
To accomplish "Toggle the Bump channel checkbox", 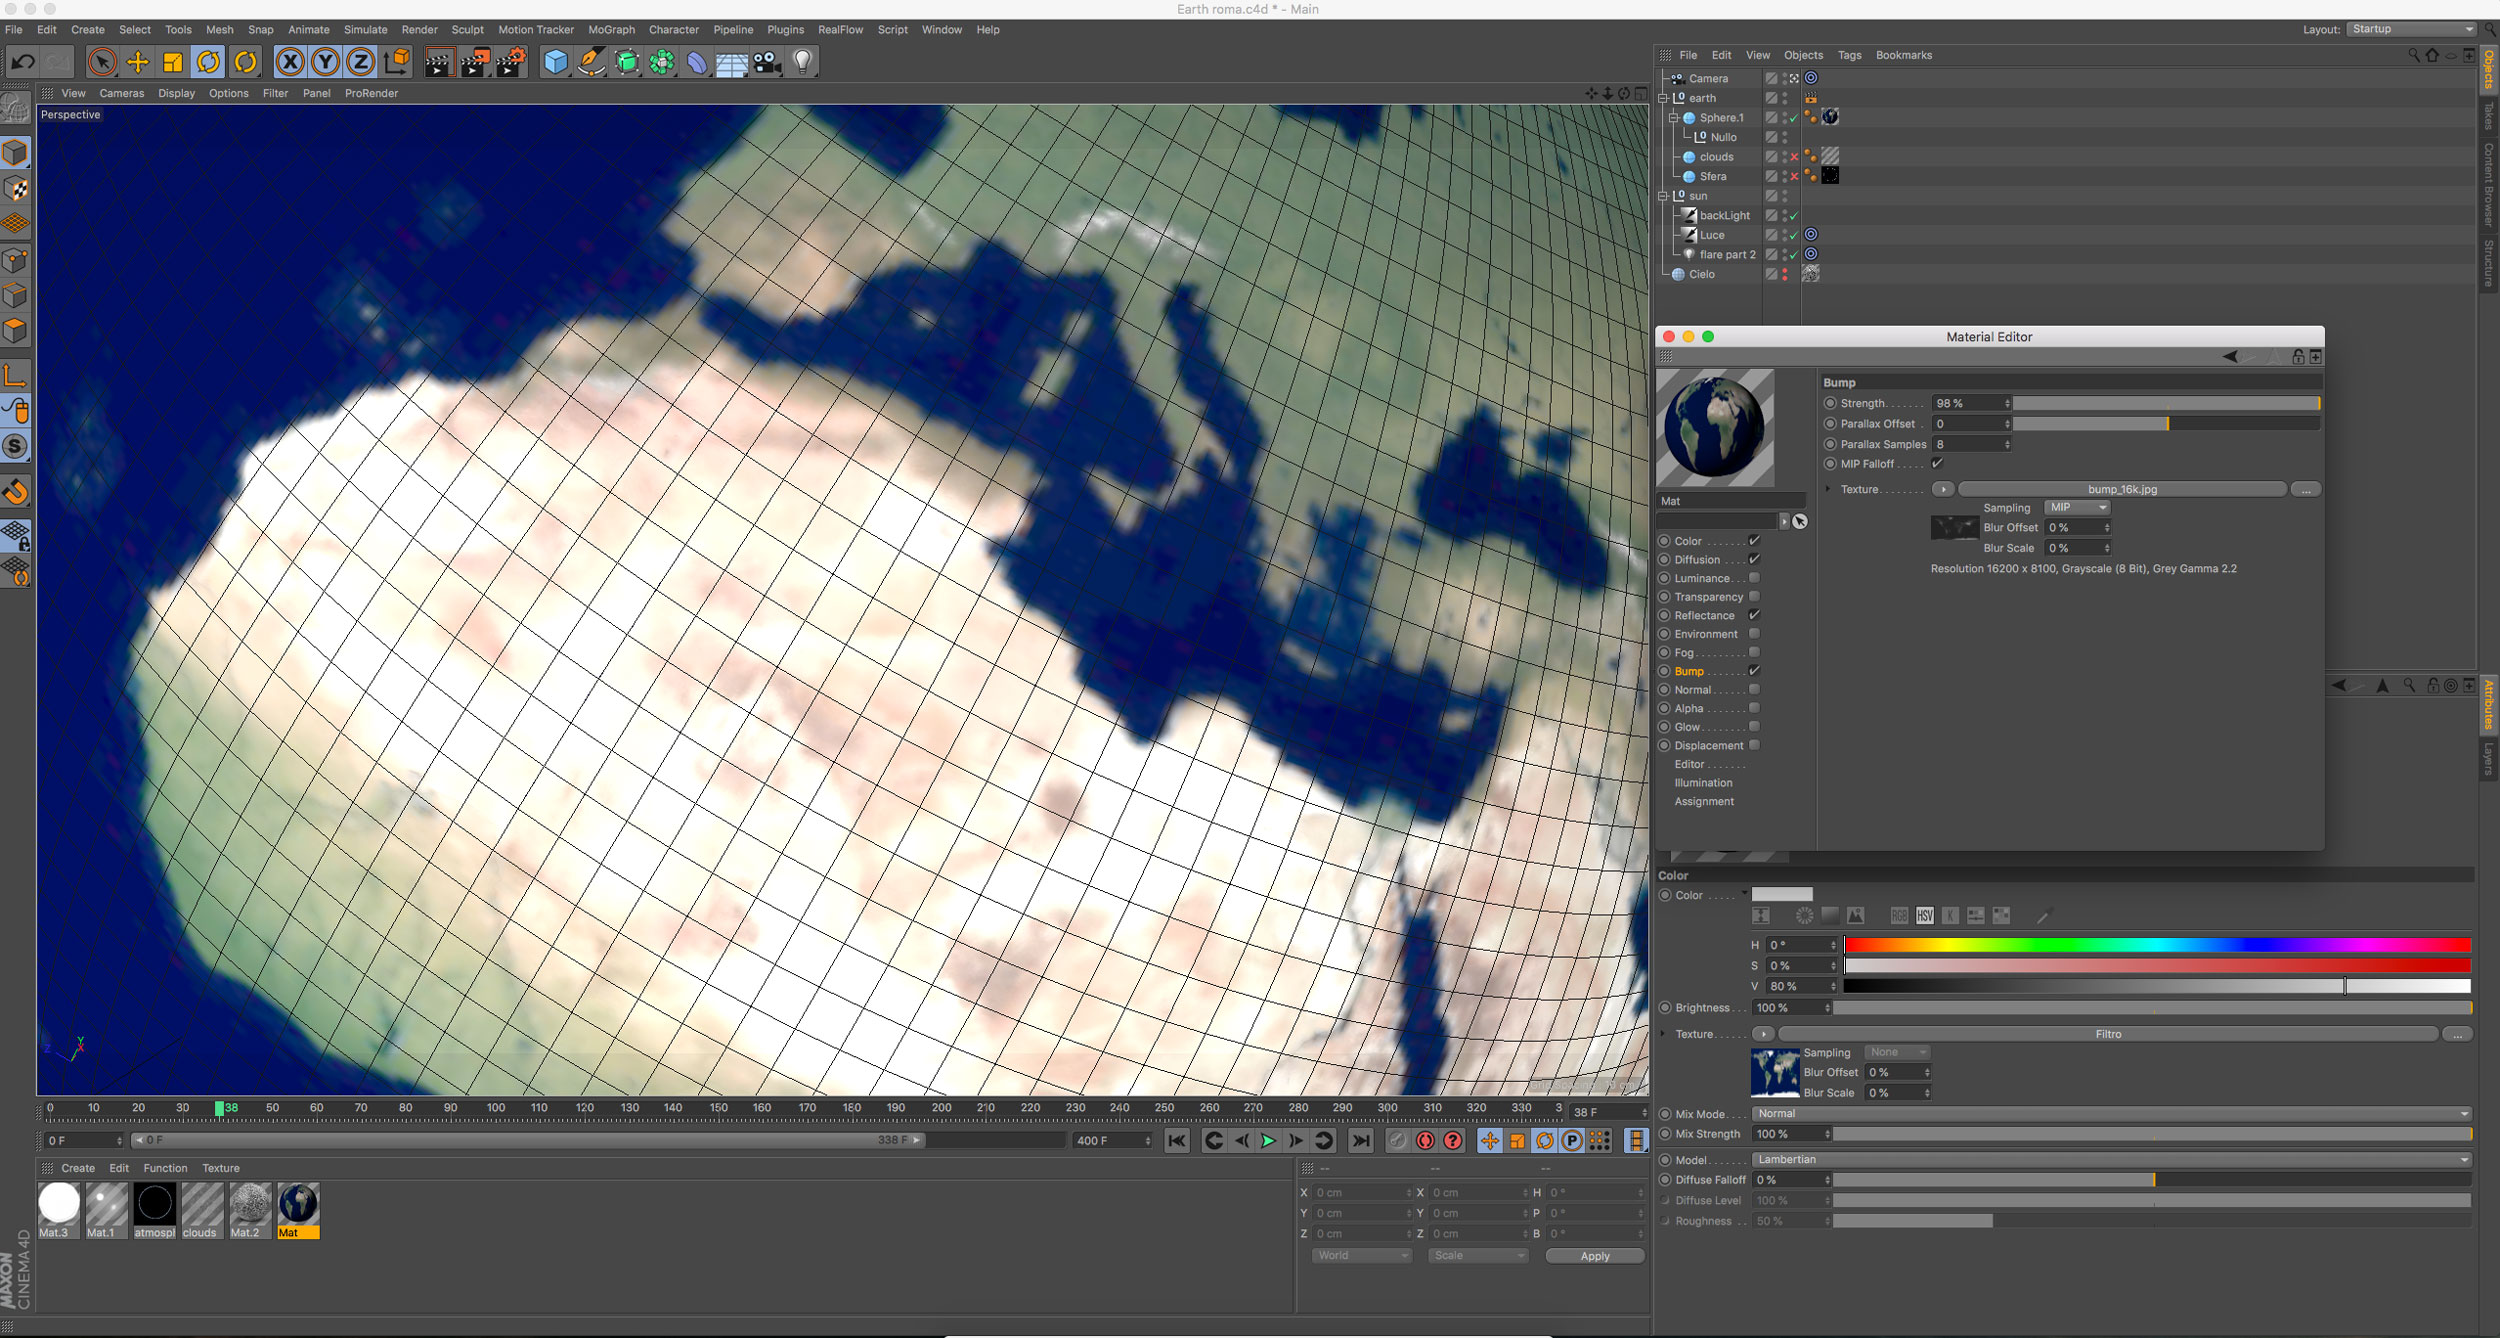I will coord(1754,671).
